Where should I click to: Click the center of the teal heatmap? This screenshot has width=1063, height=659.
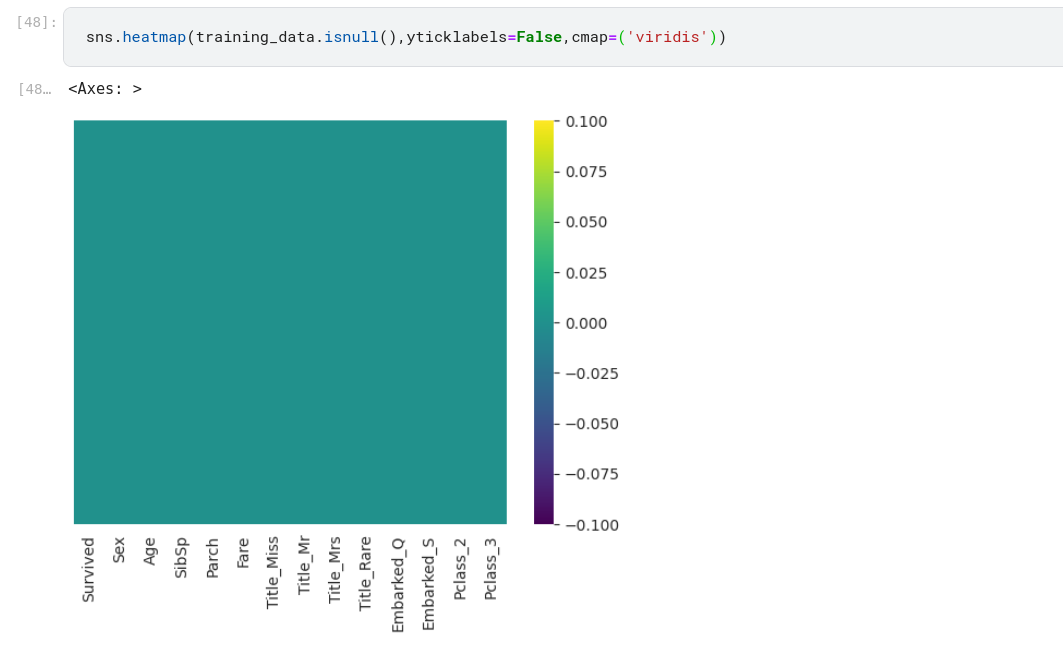click(x=290, y=322)
